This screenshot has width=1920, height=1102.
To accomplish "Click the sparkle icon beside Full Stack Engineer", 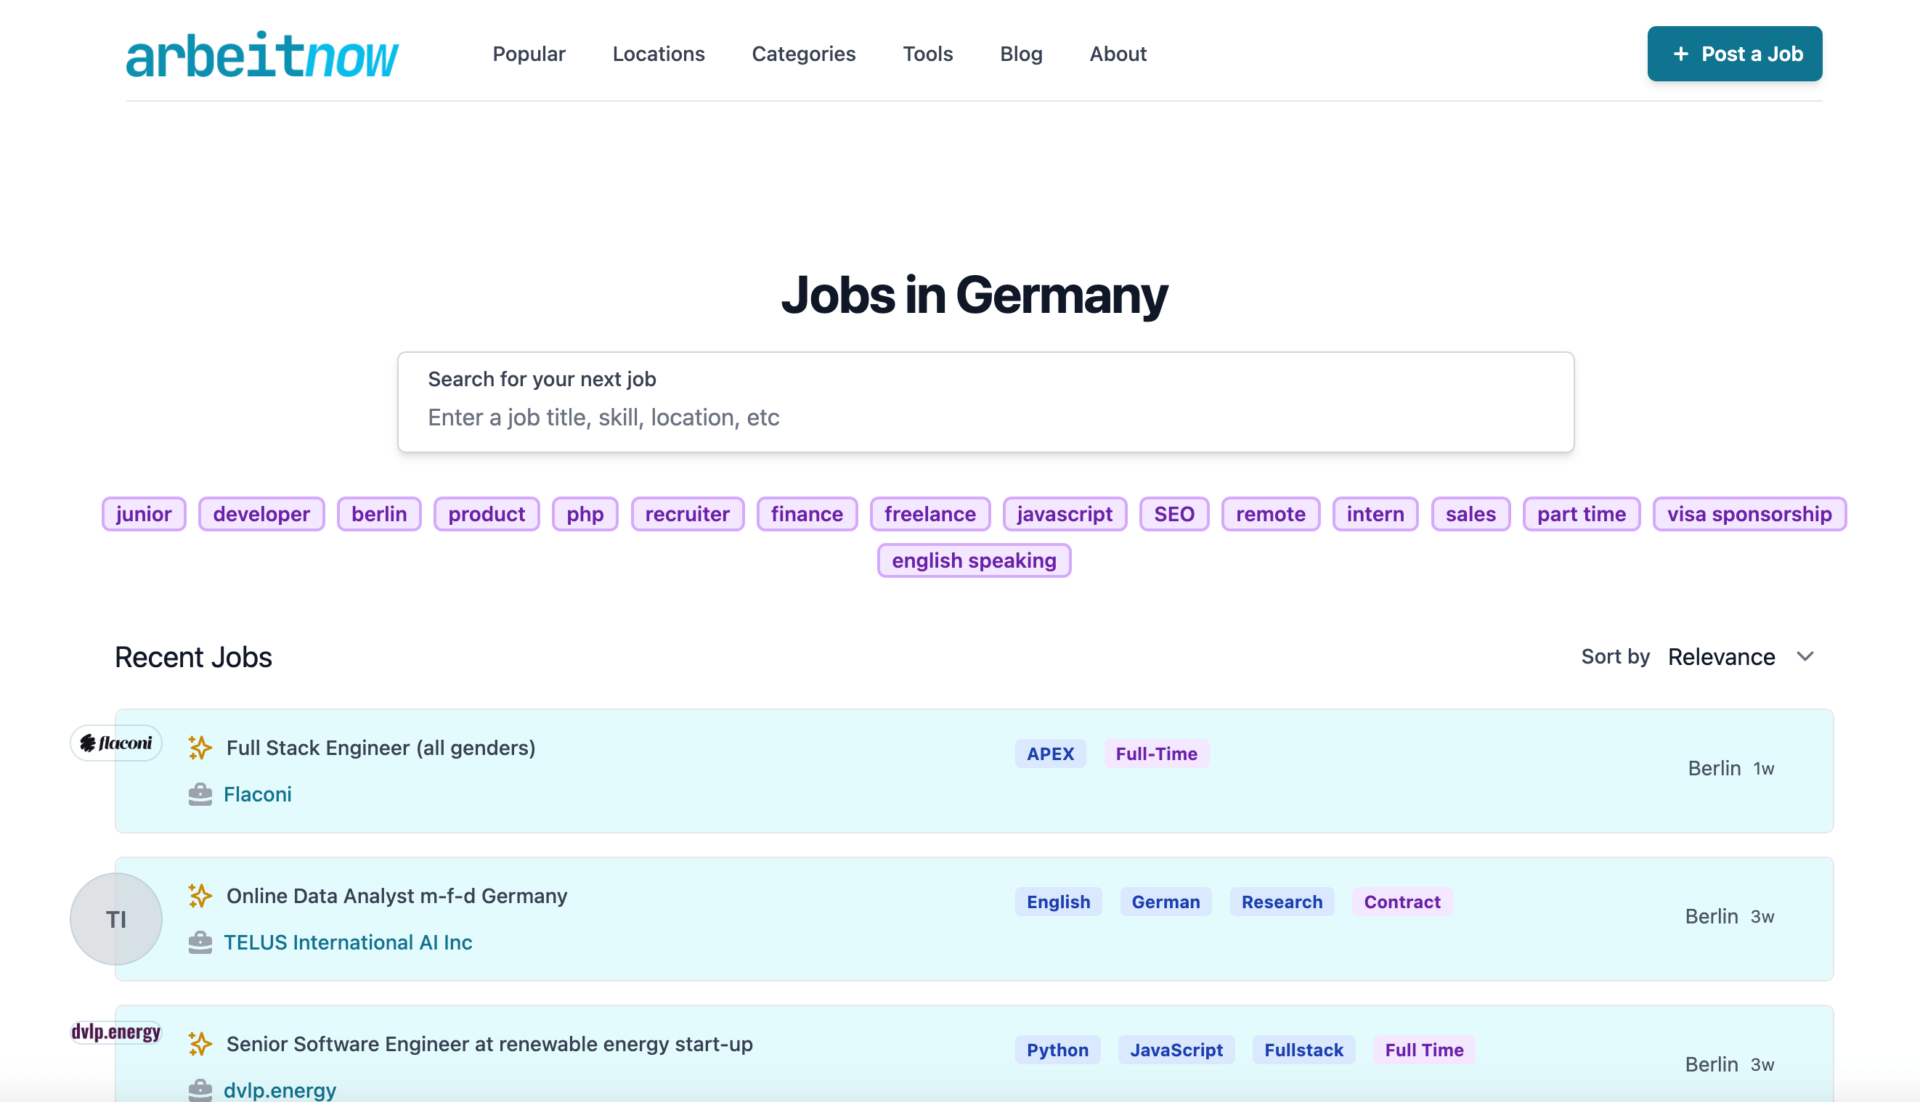I will point(200,747).
